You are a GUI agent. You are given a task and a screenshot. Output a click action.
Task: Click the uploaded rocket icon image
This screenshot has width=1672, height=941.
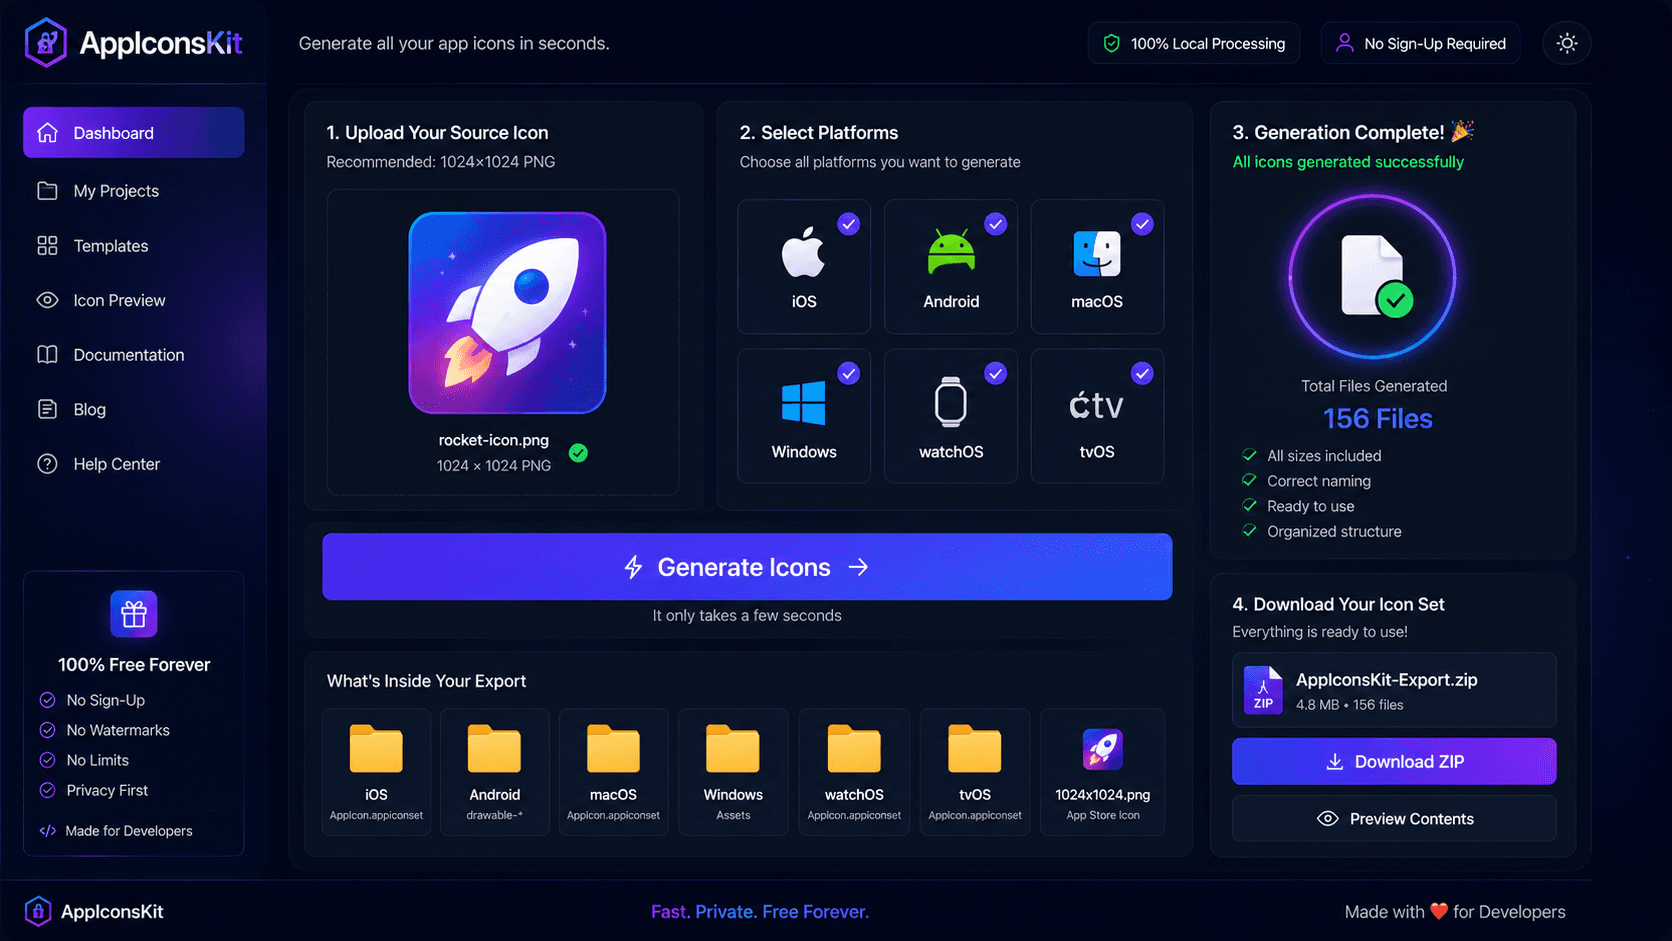[507, 312]
